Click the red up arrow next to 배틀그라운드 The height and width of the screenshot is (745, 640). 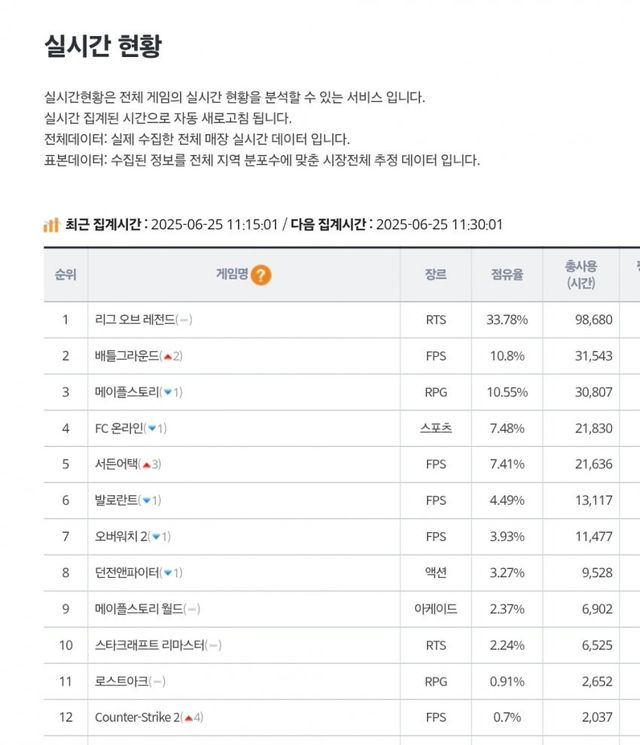click(x=169, y=356)
